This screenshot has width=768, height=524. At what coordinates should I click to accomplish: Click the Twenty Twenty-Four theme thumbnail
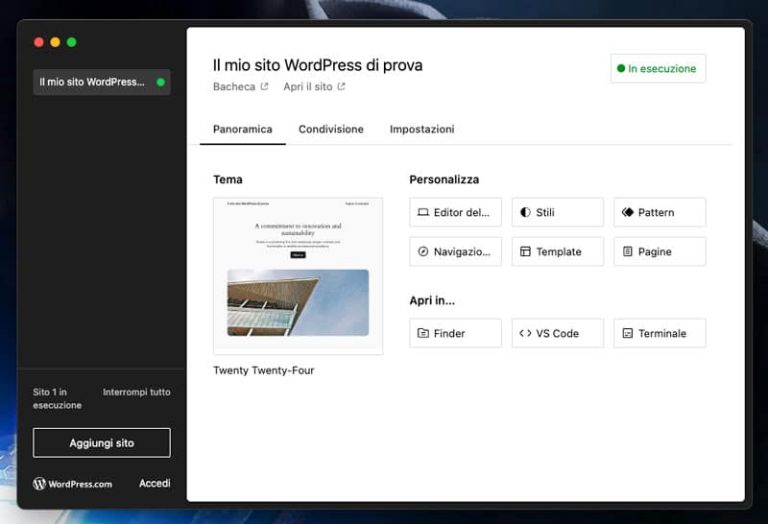click(298, 276)
